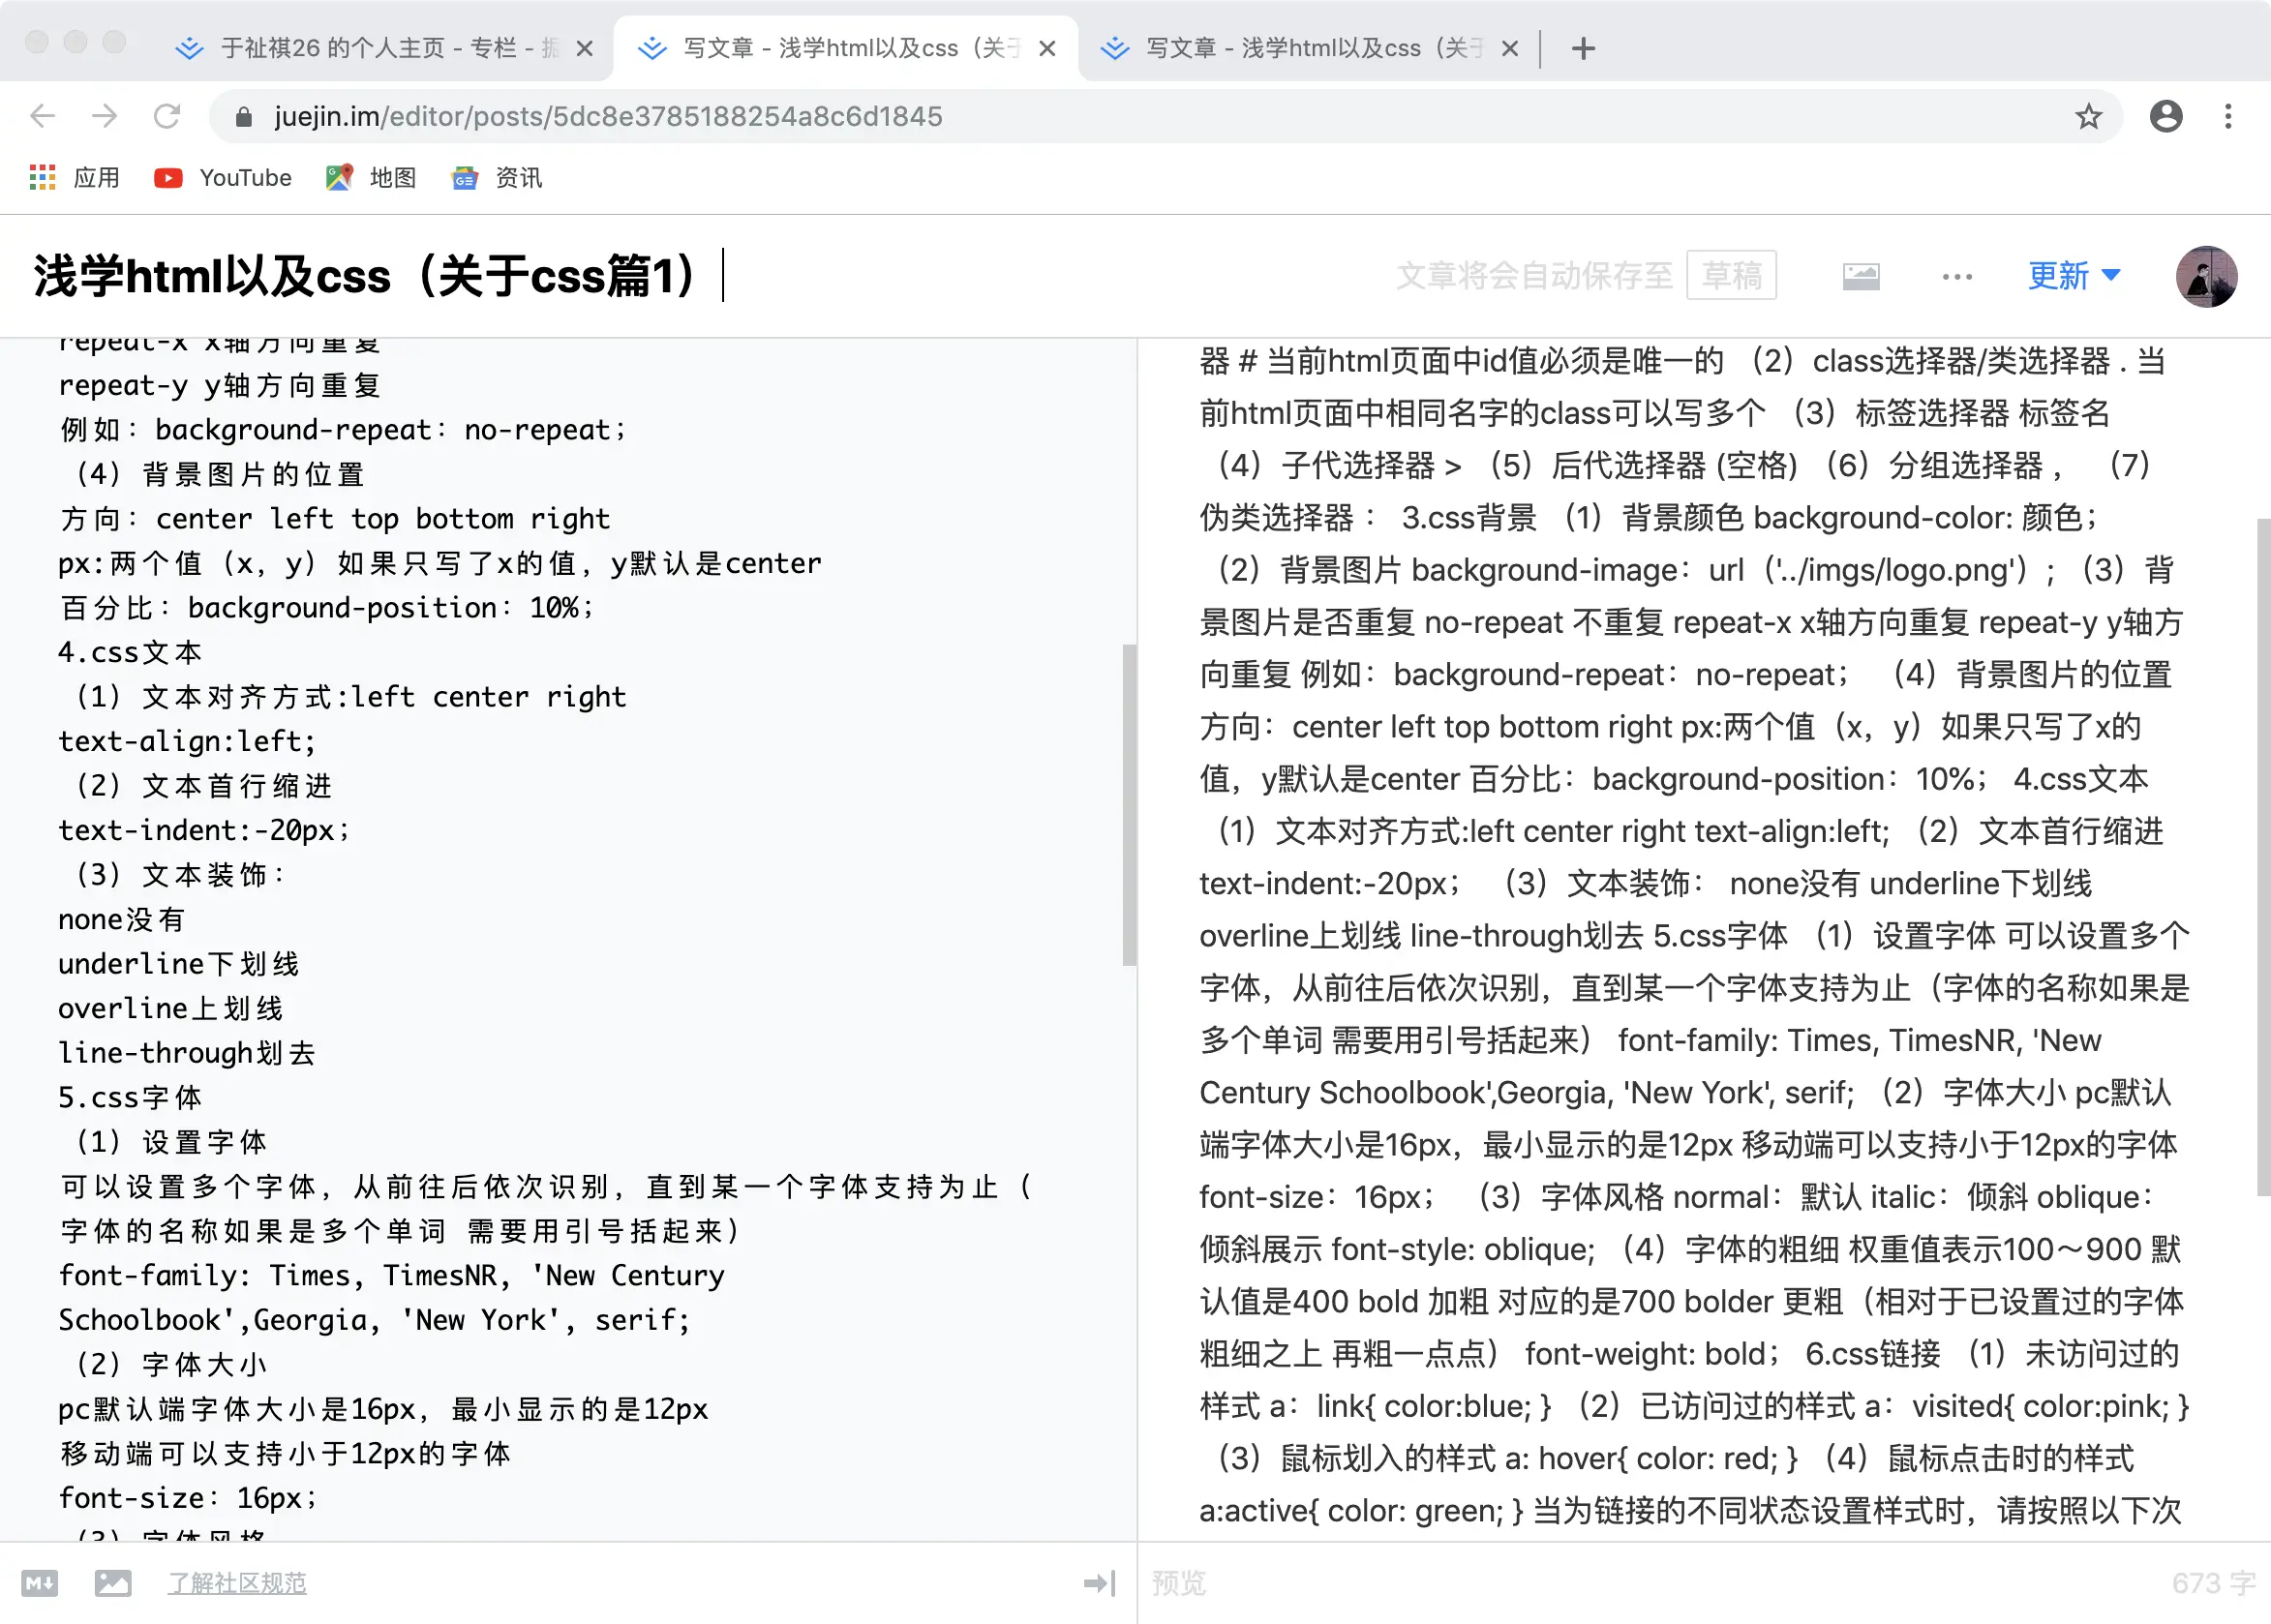Image resolution: width=2271 pixels, height=1624 pixels.
Task: Click the browser reload icon
Action: 167,117
